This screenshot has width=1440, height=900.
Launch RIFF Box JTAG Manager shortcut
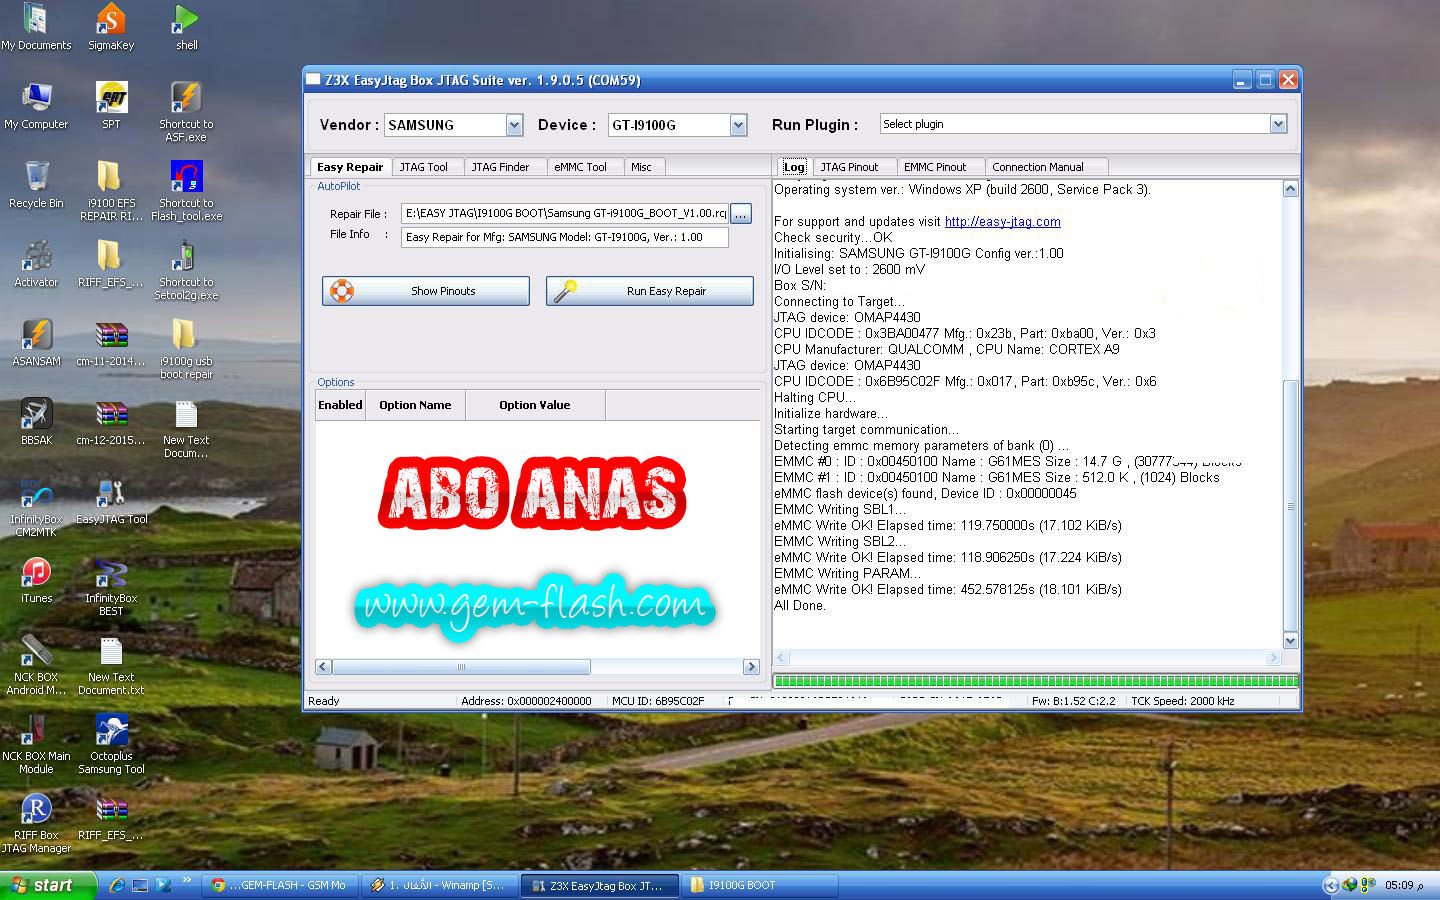pos(36,823)
